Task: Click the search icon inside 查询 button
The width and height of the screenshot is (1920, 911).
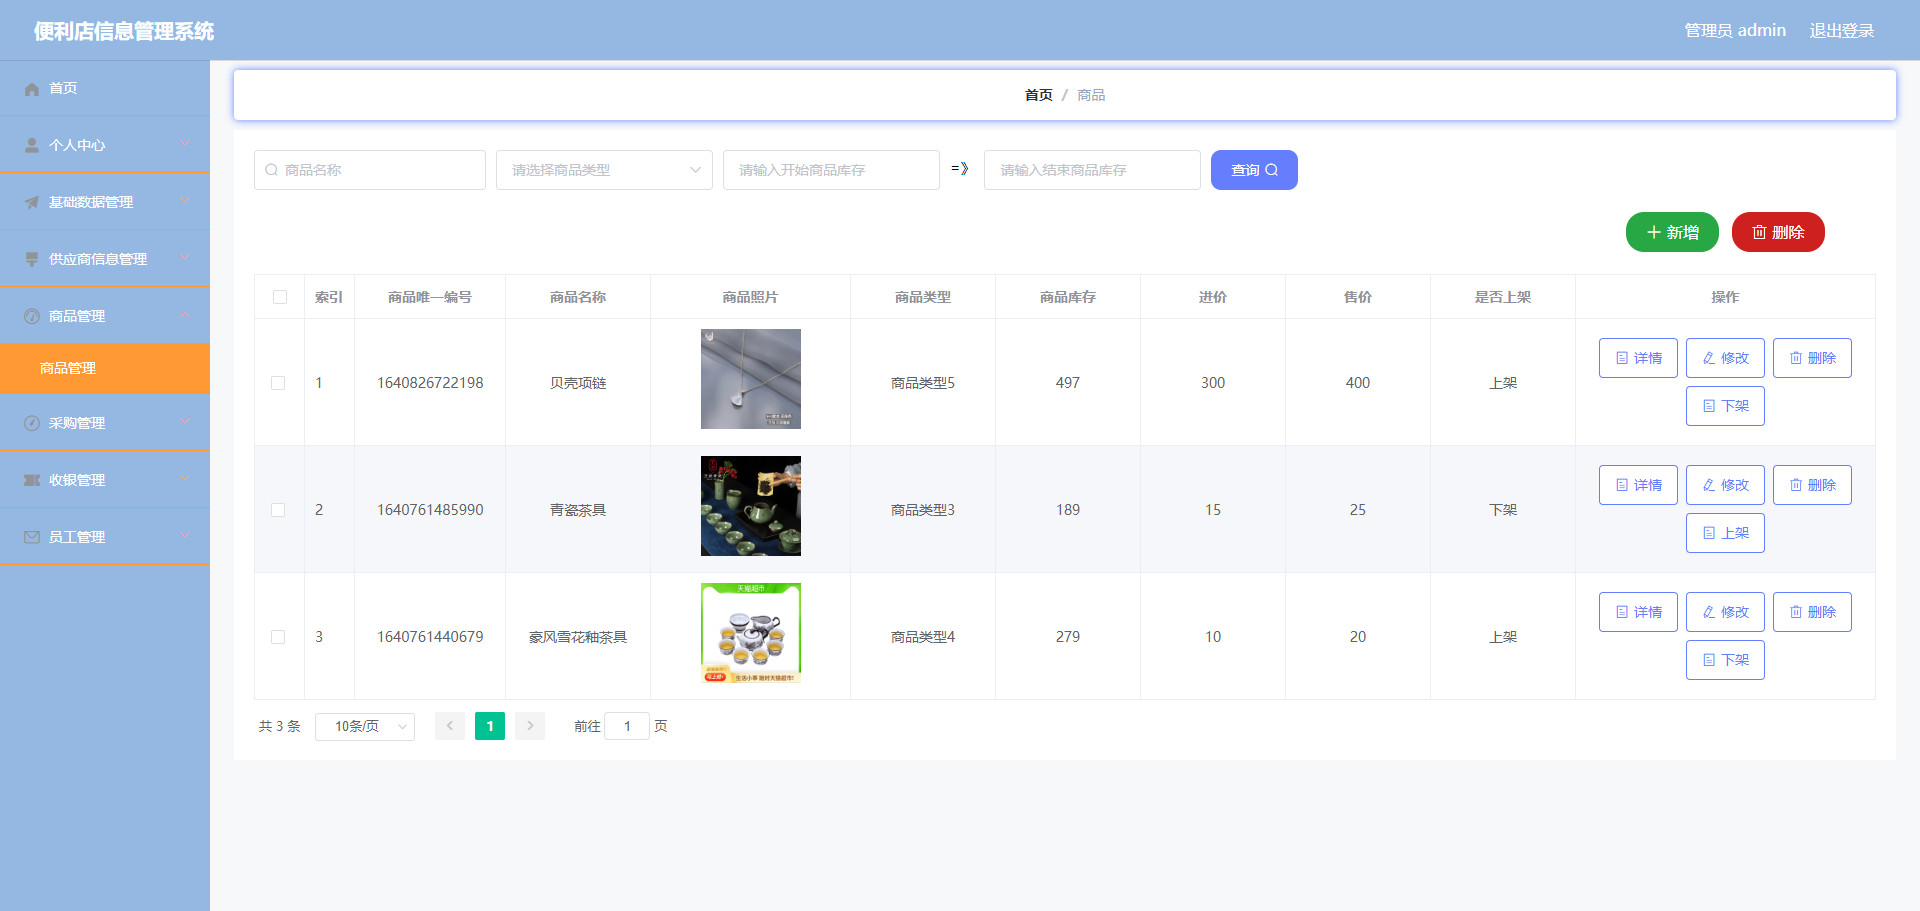Action: pos(1272,170)
